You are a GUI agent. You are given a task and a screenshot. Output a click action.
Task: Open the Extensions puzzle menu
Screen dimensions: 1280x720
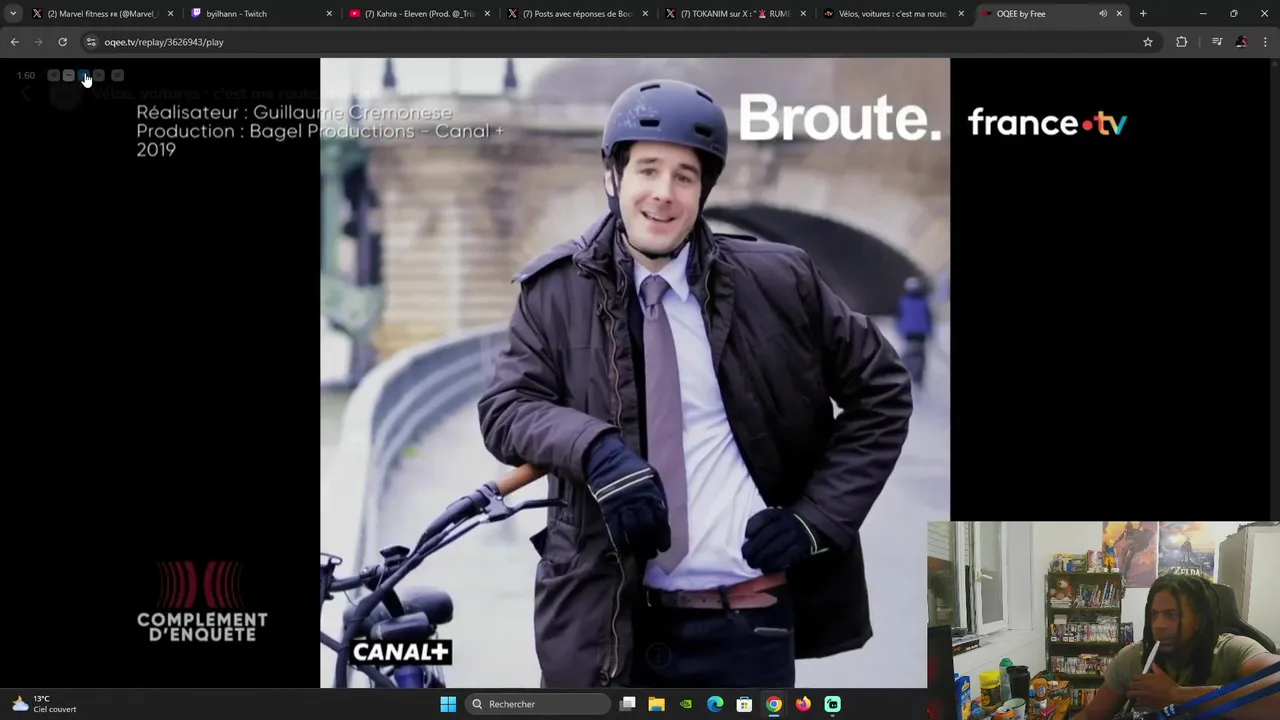tap(1181, 42)
